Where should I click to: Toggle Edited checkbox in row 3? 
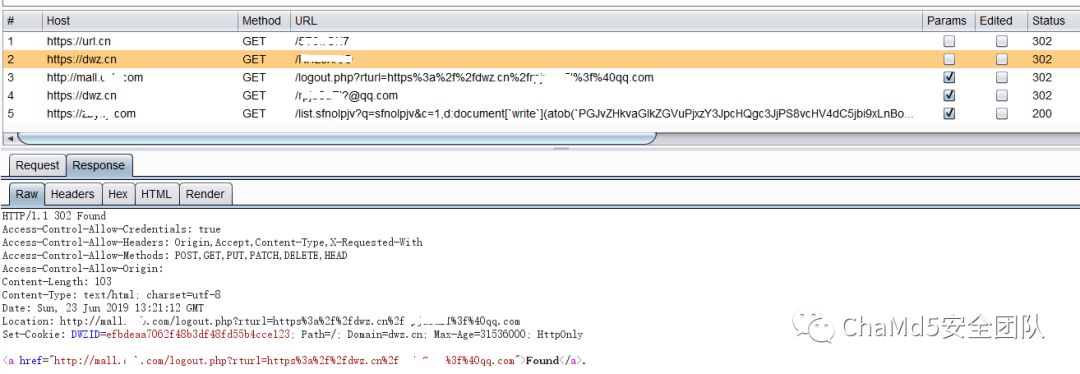pyautogui.click(x=1001, y=77)
